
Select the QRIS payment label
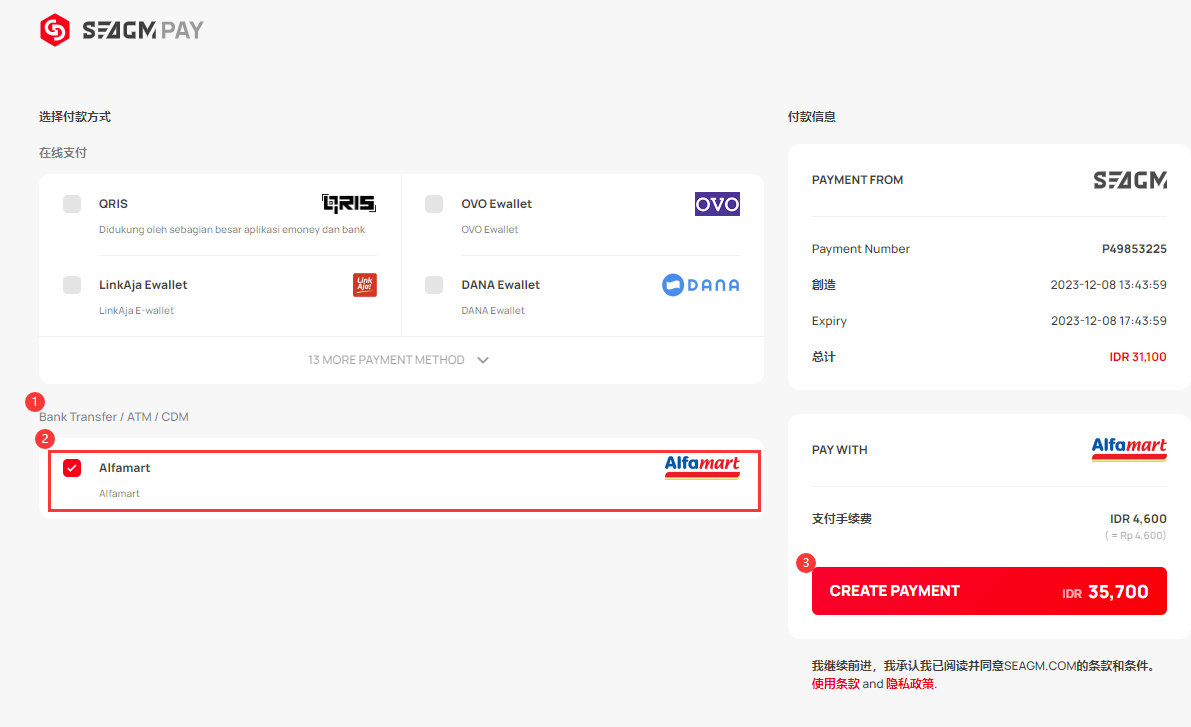[113, 204]
